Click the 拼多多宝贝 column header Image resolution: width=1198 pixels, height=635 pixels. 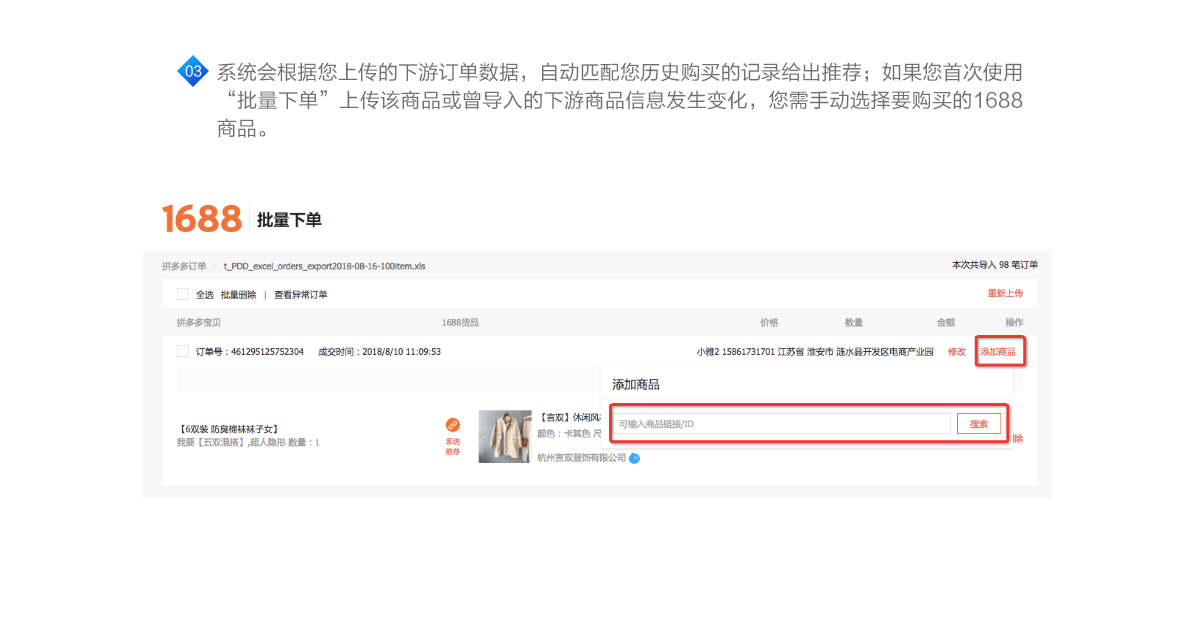tap(199, 322)
